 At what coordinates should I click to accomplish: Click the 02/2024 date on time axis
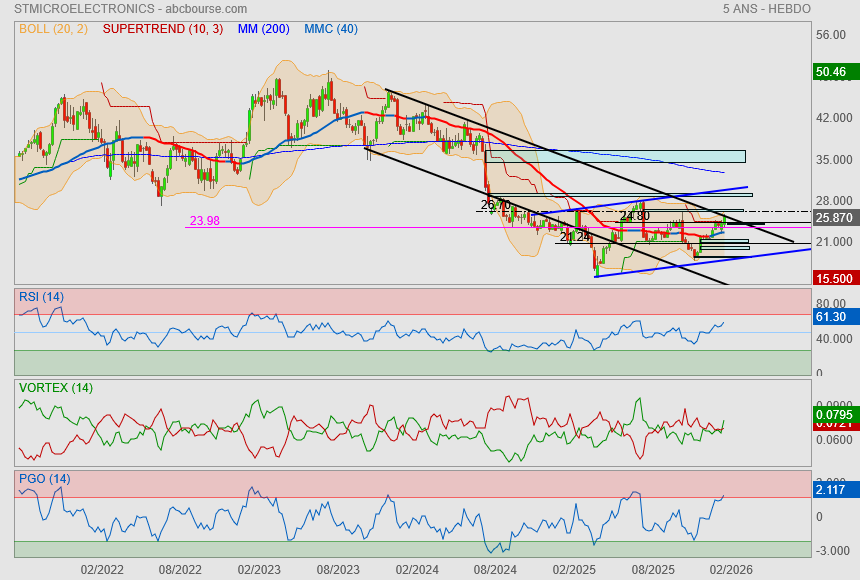tap(416, 568)
